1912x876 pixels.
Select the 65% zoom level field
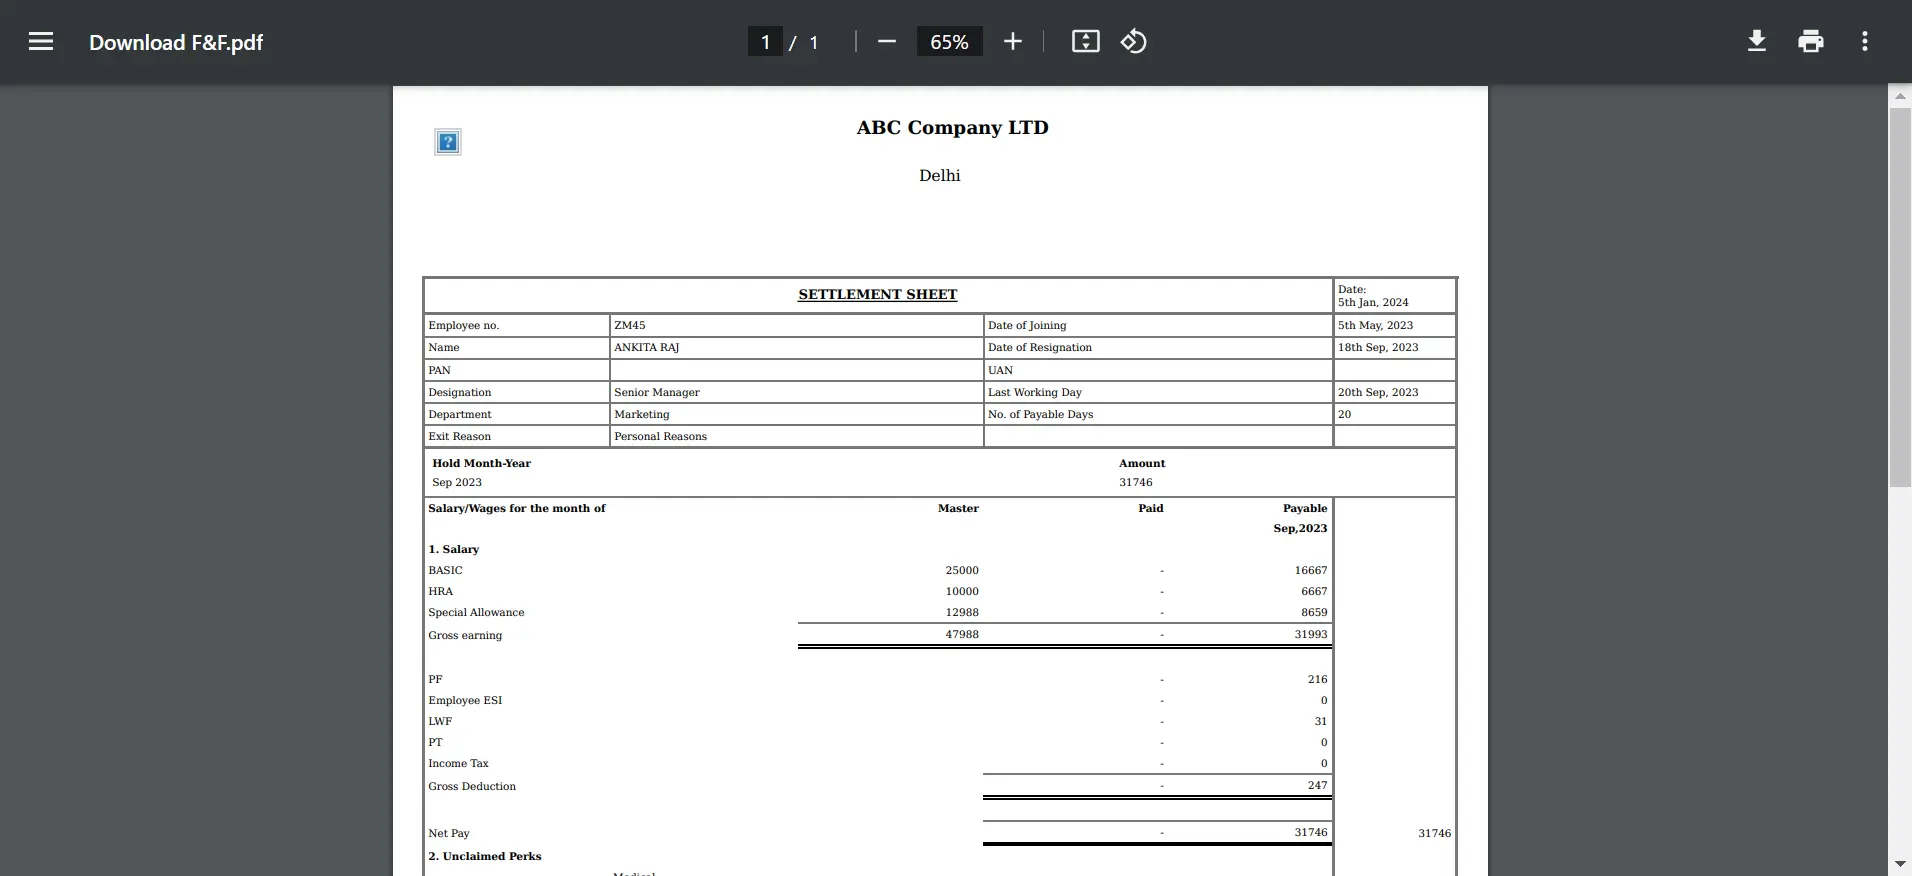pos(949,42)
